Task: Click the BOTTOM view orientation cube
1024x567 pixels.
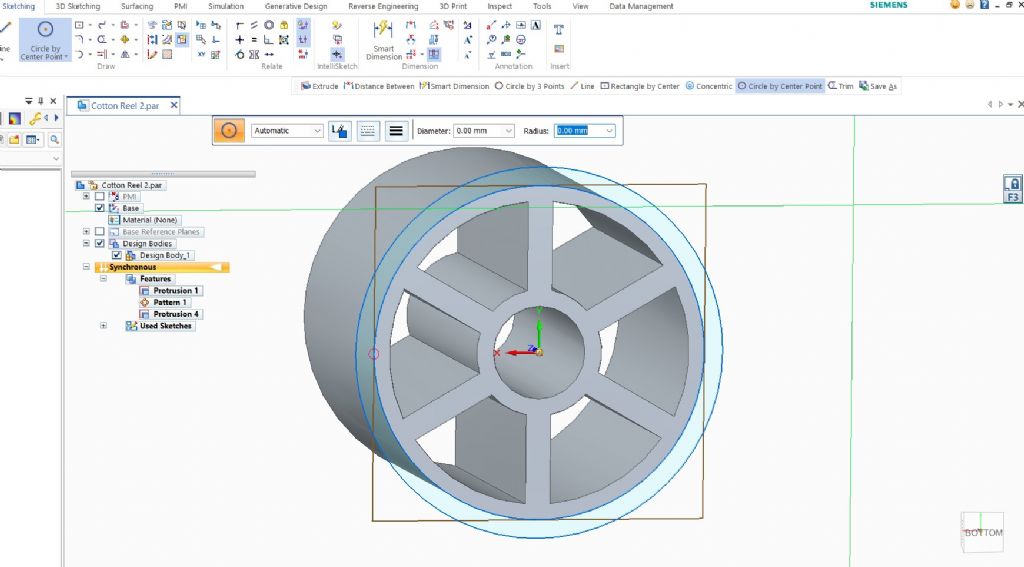Action: [x=982, y=531]
